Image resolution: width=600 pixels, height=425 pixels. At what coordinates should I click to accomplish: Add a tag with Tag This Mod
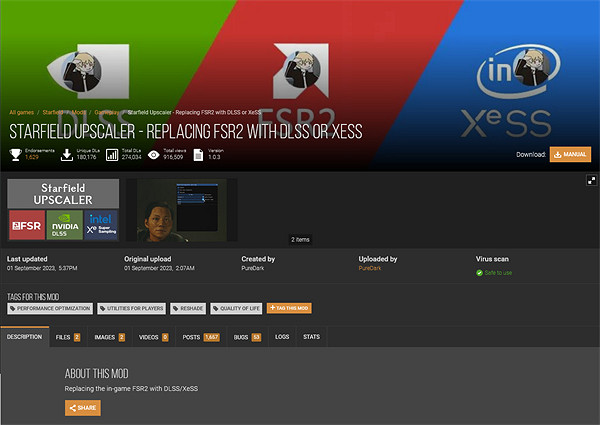click(x=289, y=308)
